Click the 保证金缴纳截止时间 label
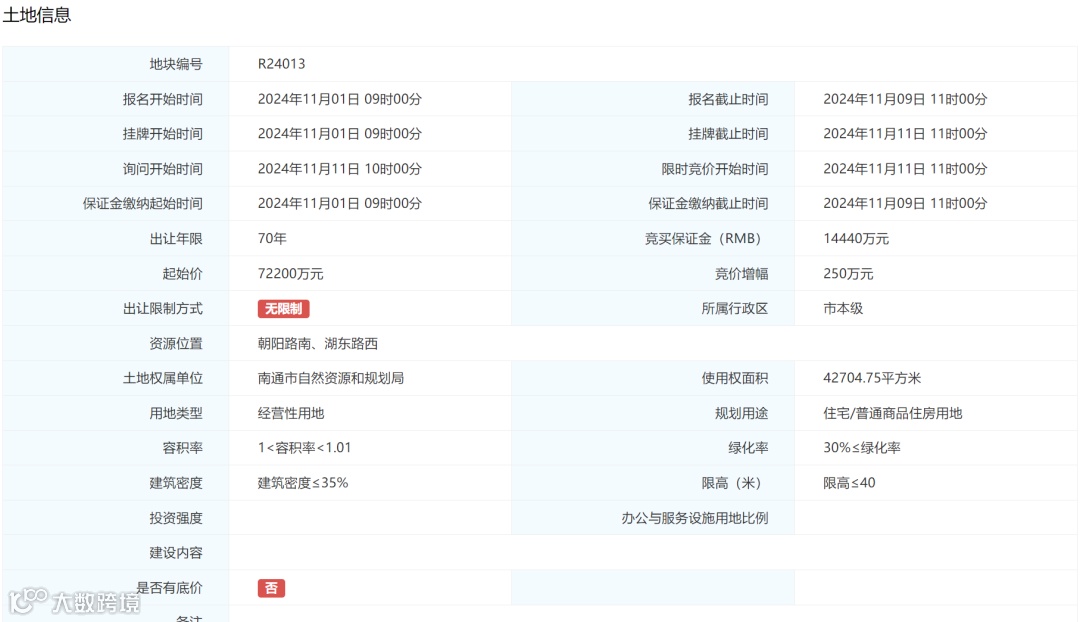 (x=708, y=203)
